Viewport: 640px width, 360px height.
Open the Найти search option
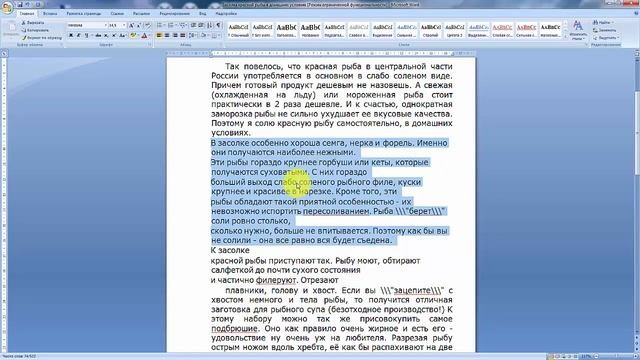pos(603,22)
